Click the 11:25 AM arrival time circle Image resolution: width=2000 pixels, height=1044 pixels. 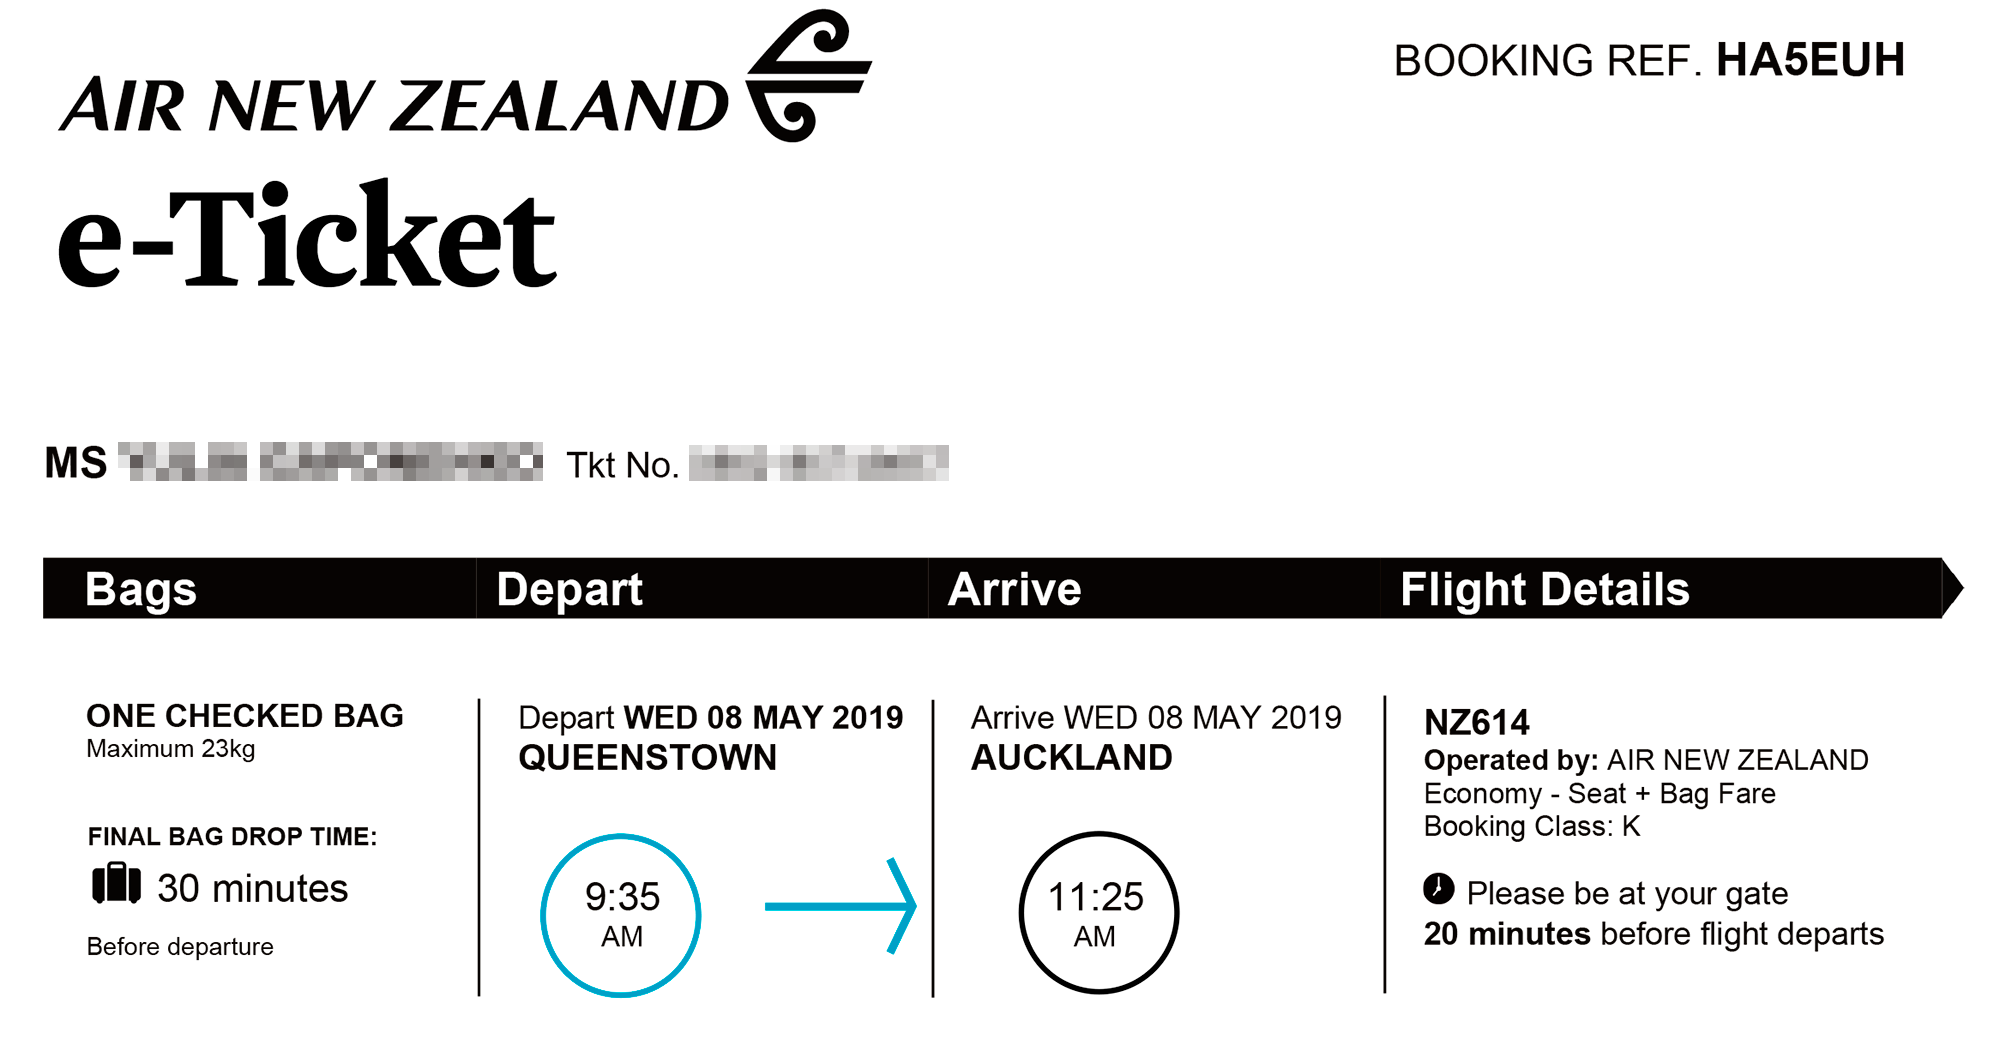[x=1098, y=913]
